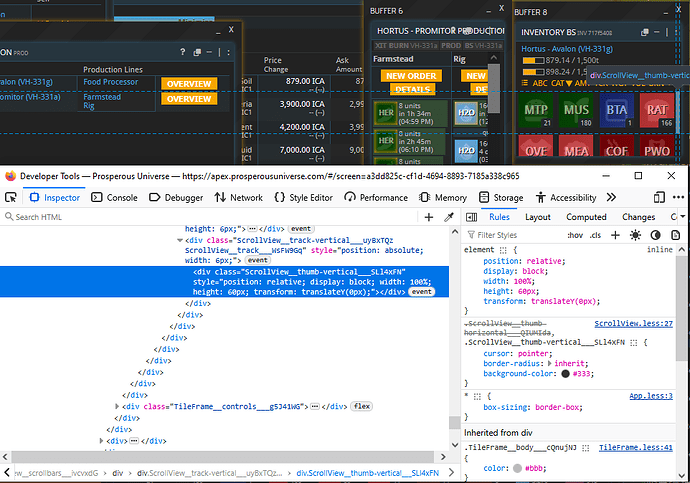Open the Computed sidebar tab
This screenshot has width=690, height=483.
pos(586,217)
